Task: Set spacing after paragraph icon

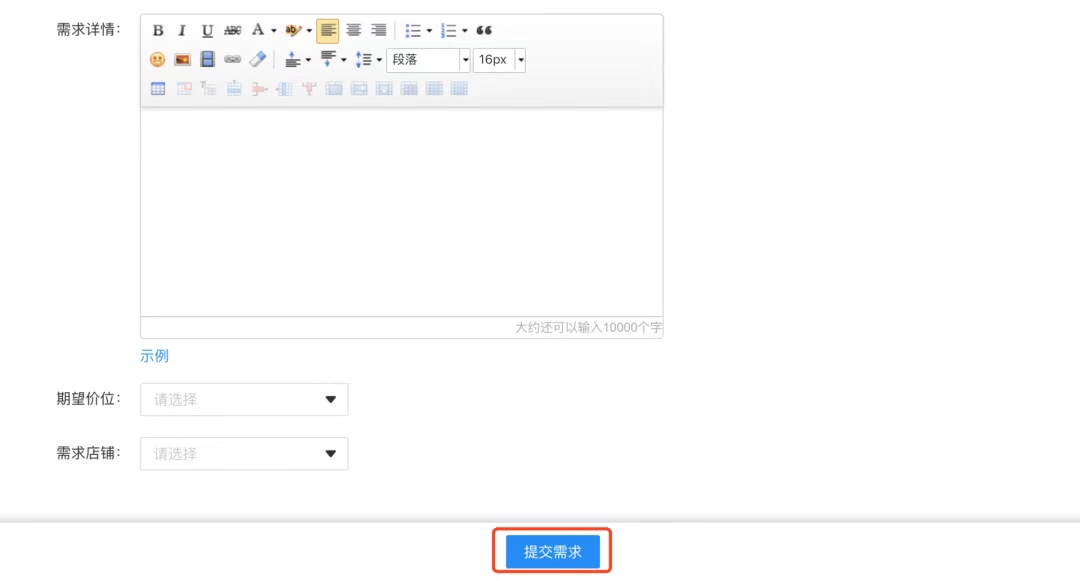Action: [329, 60]
